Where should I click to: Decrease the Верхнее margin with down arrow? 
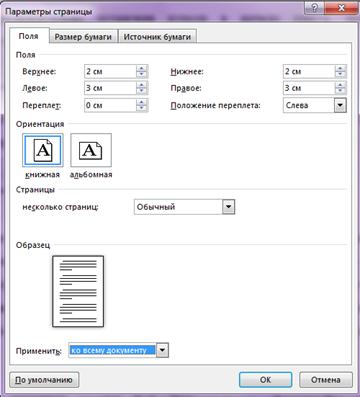click(x=142, y=75)
